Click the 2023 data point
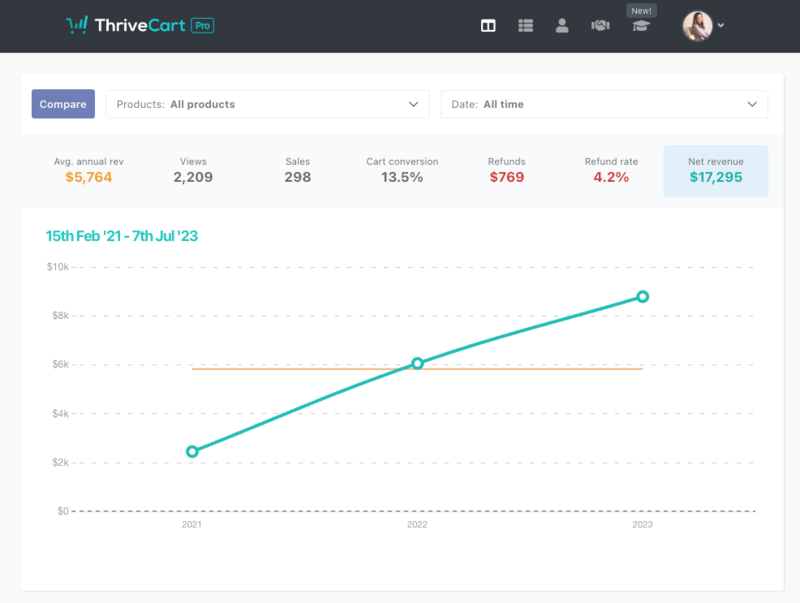 [643, 296]
